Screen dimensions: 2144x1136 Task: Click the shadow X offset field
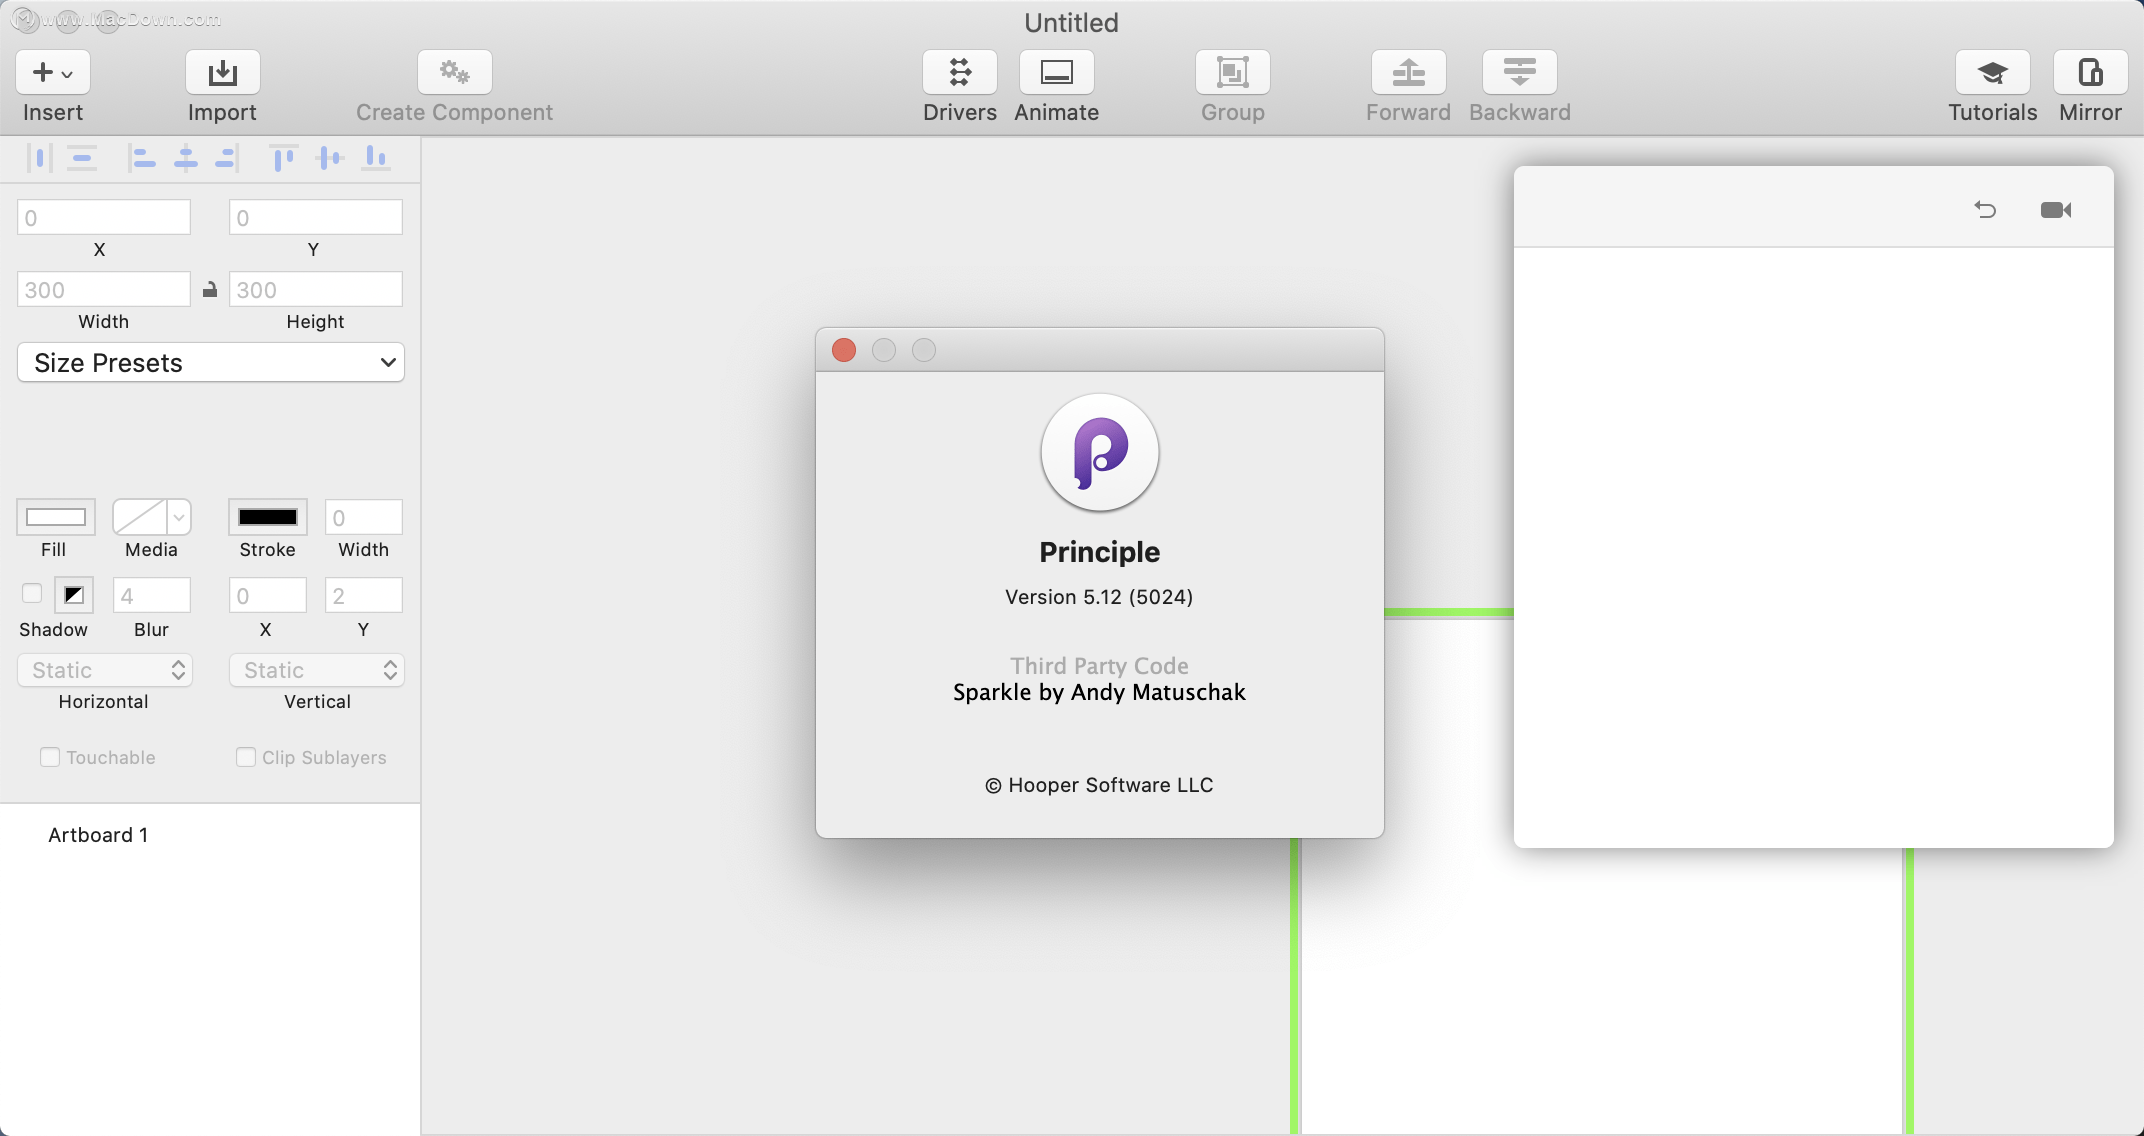(x=268, y=595)
